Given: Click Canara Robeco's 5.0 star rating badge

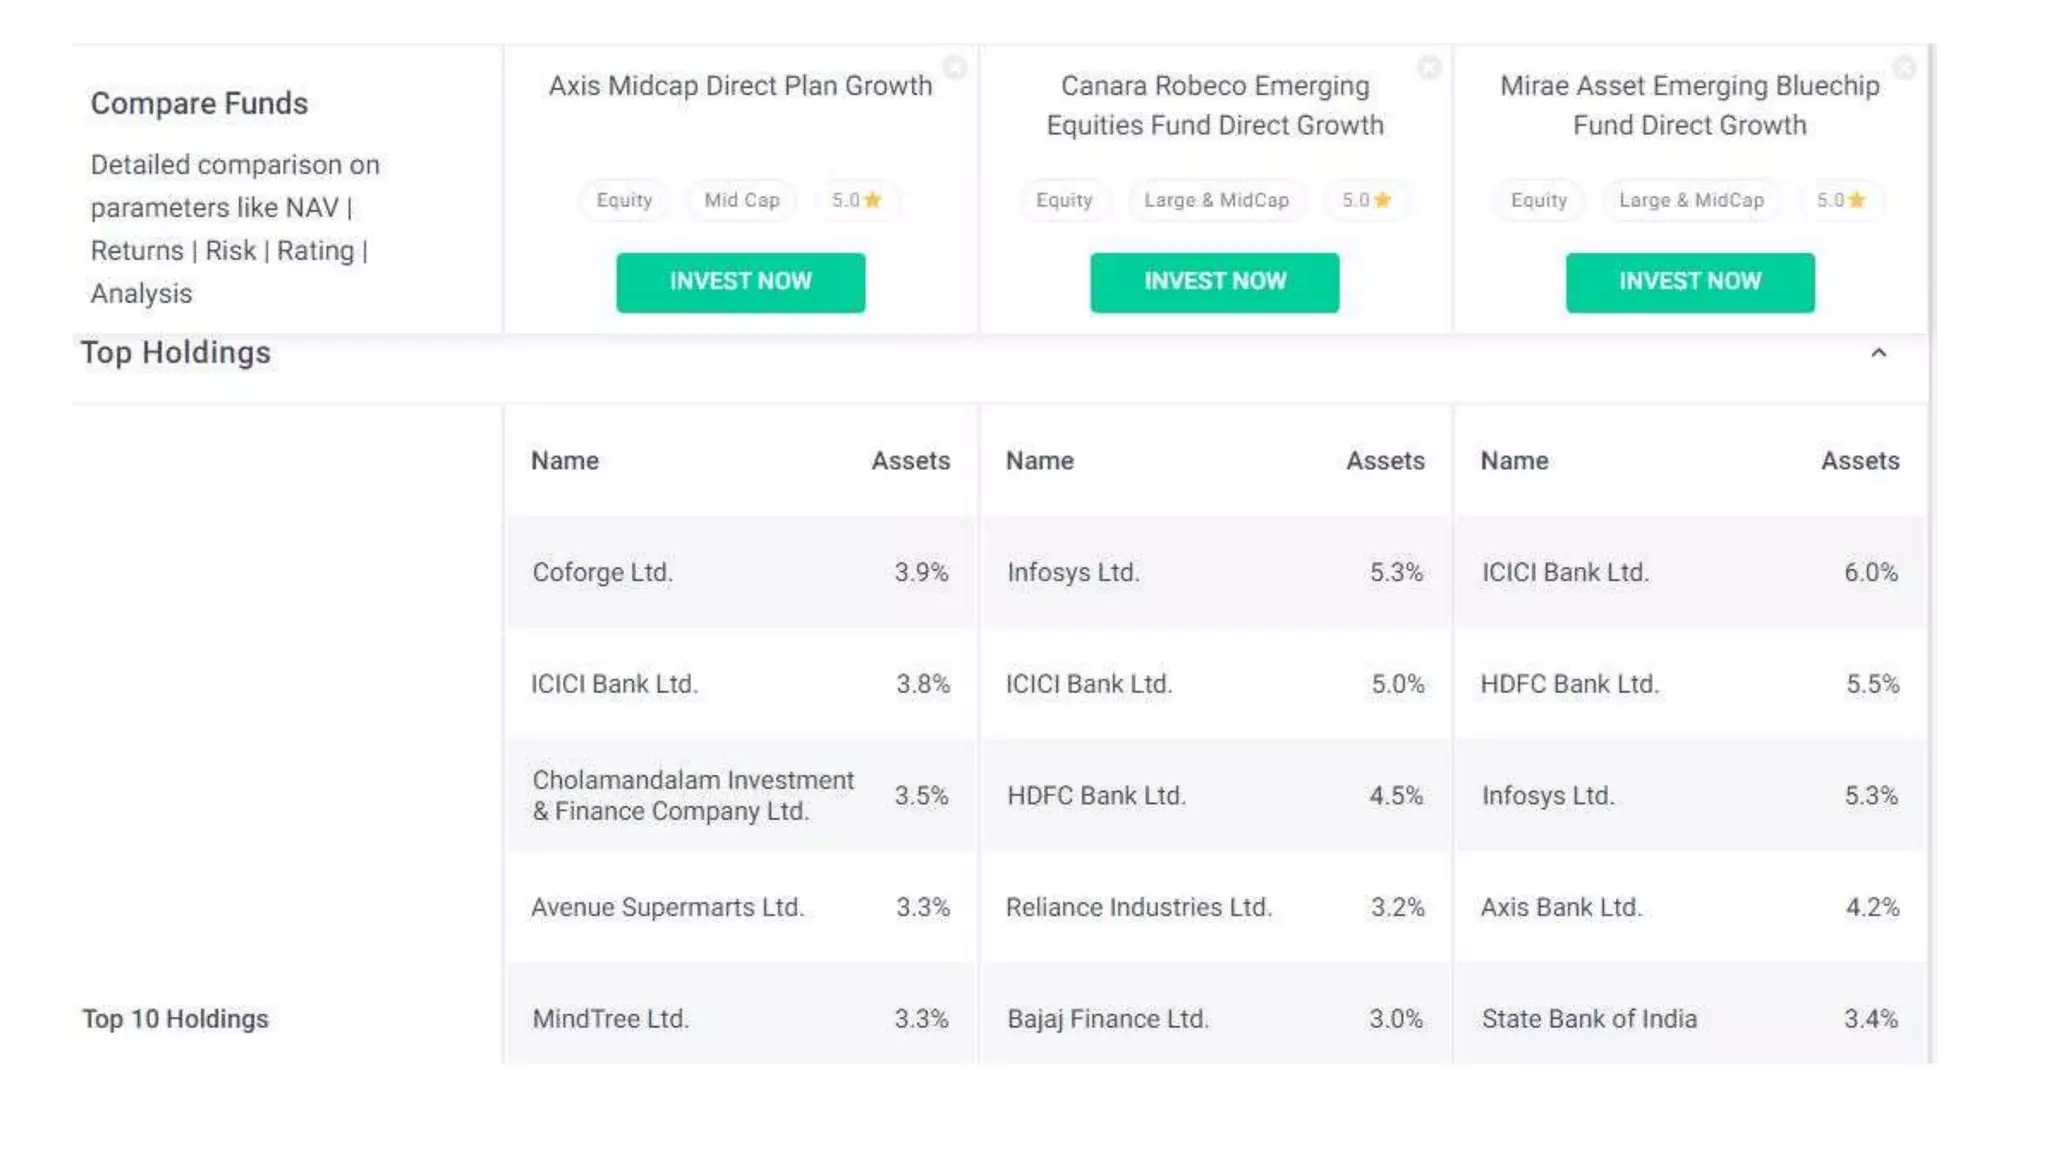Looking at the screenshot, I should pyautogui.click(x=1366, y=200).
